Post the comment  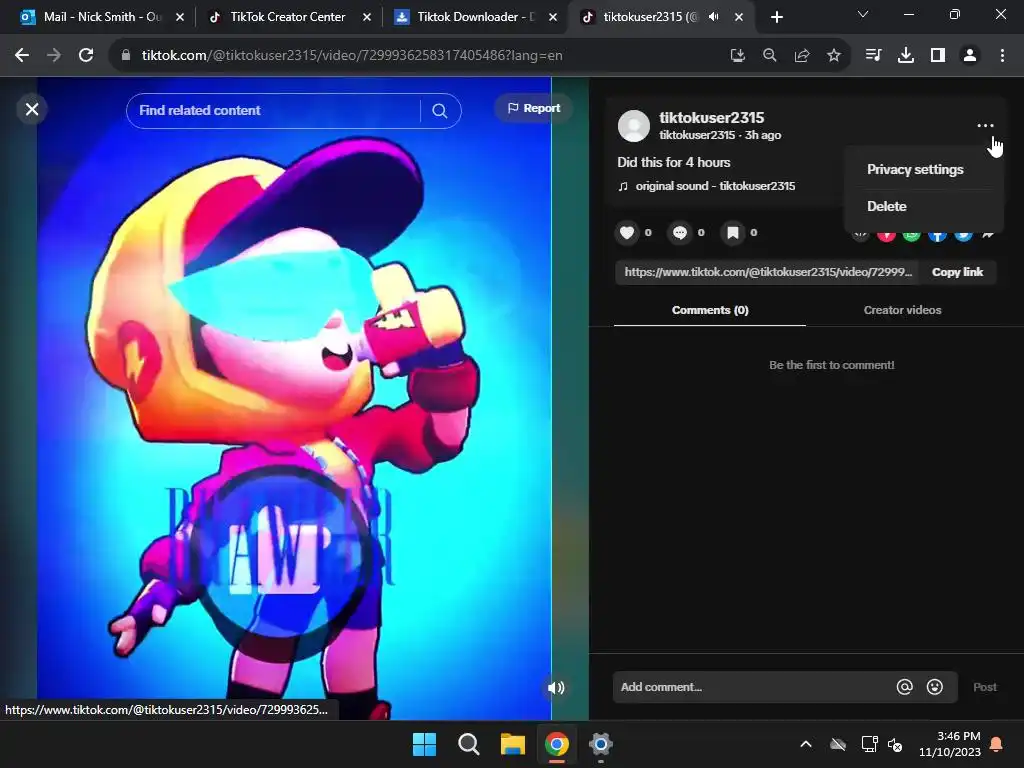[984, 687]
